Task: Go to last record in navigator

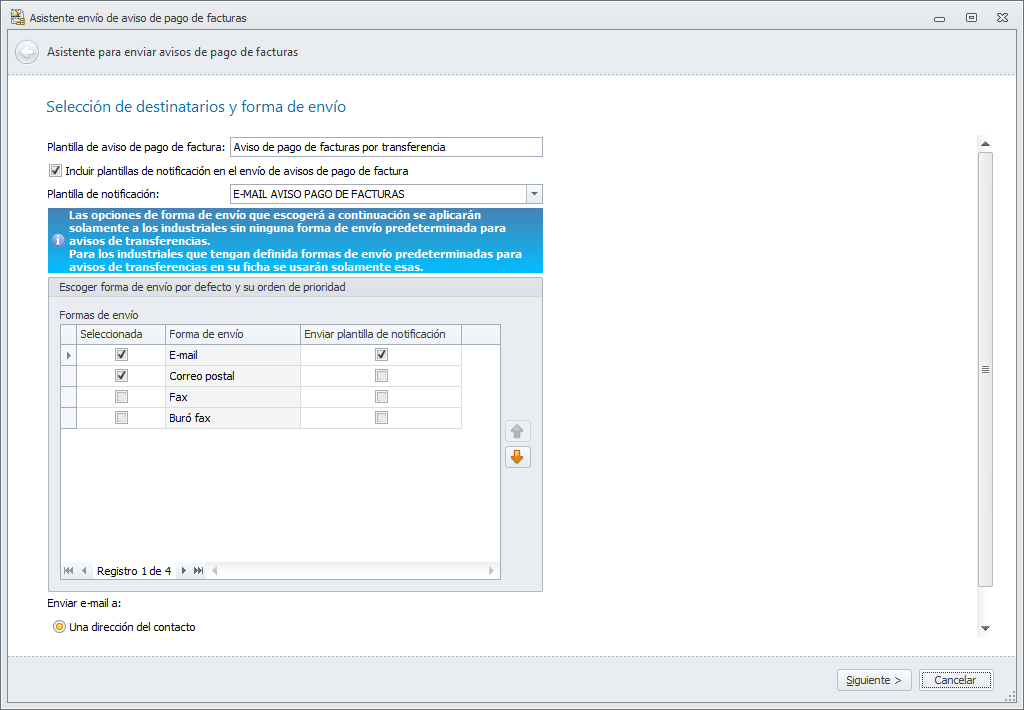Action: (x=199, y=571)
